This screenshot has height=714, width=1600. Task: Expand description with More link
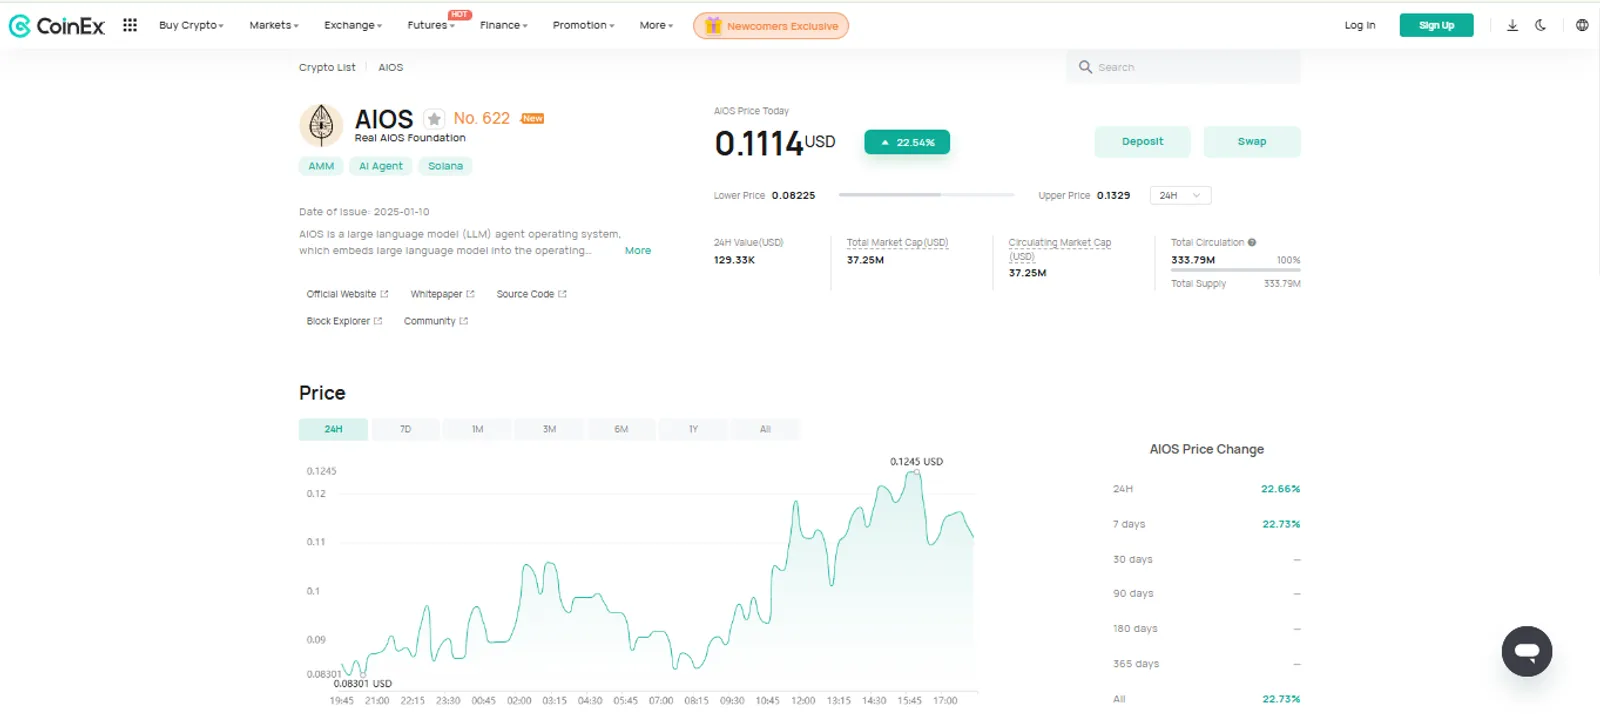click(x=638, y=251)
